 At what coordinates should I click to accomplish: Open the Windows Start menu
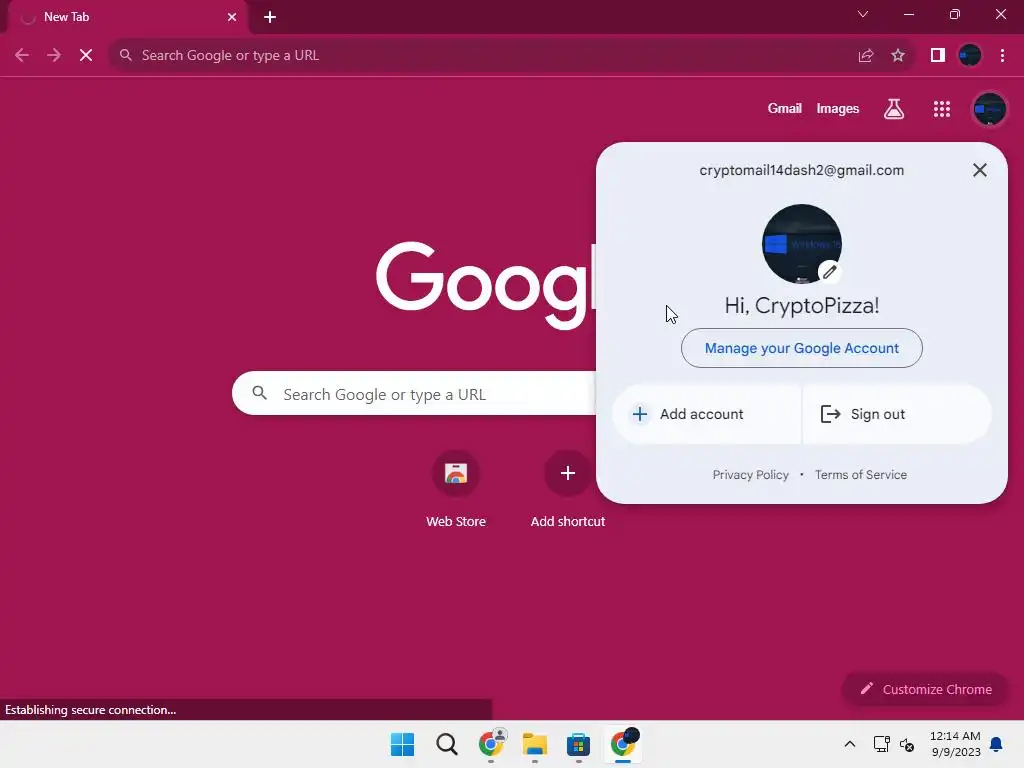[x=402, y=744]
